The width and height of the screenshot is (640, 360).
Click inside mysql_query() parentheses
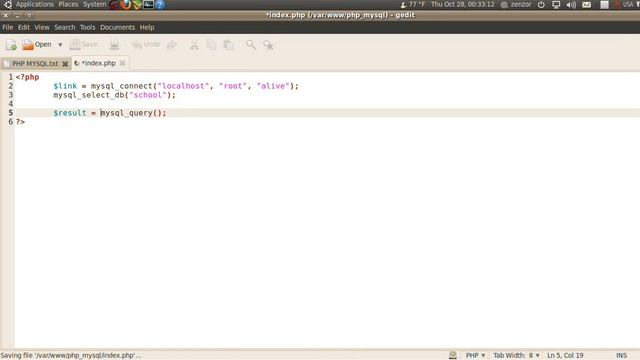157,113
